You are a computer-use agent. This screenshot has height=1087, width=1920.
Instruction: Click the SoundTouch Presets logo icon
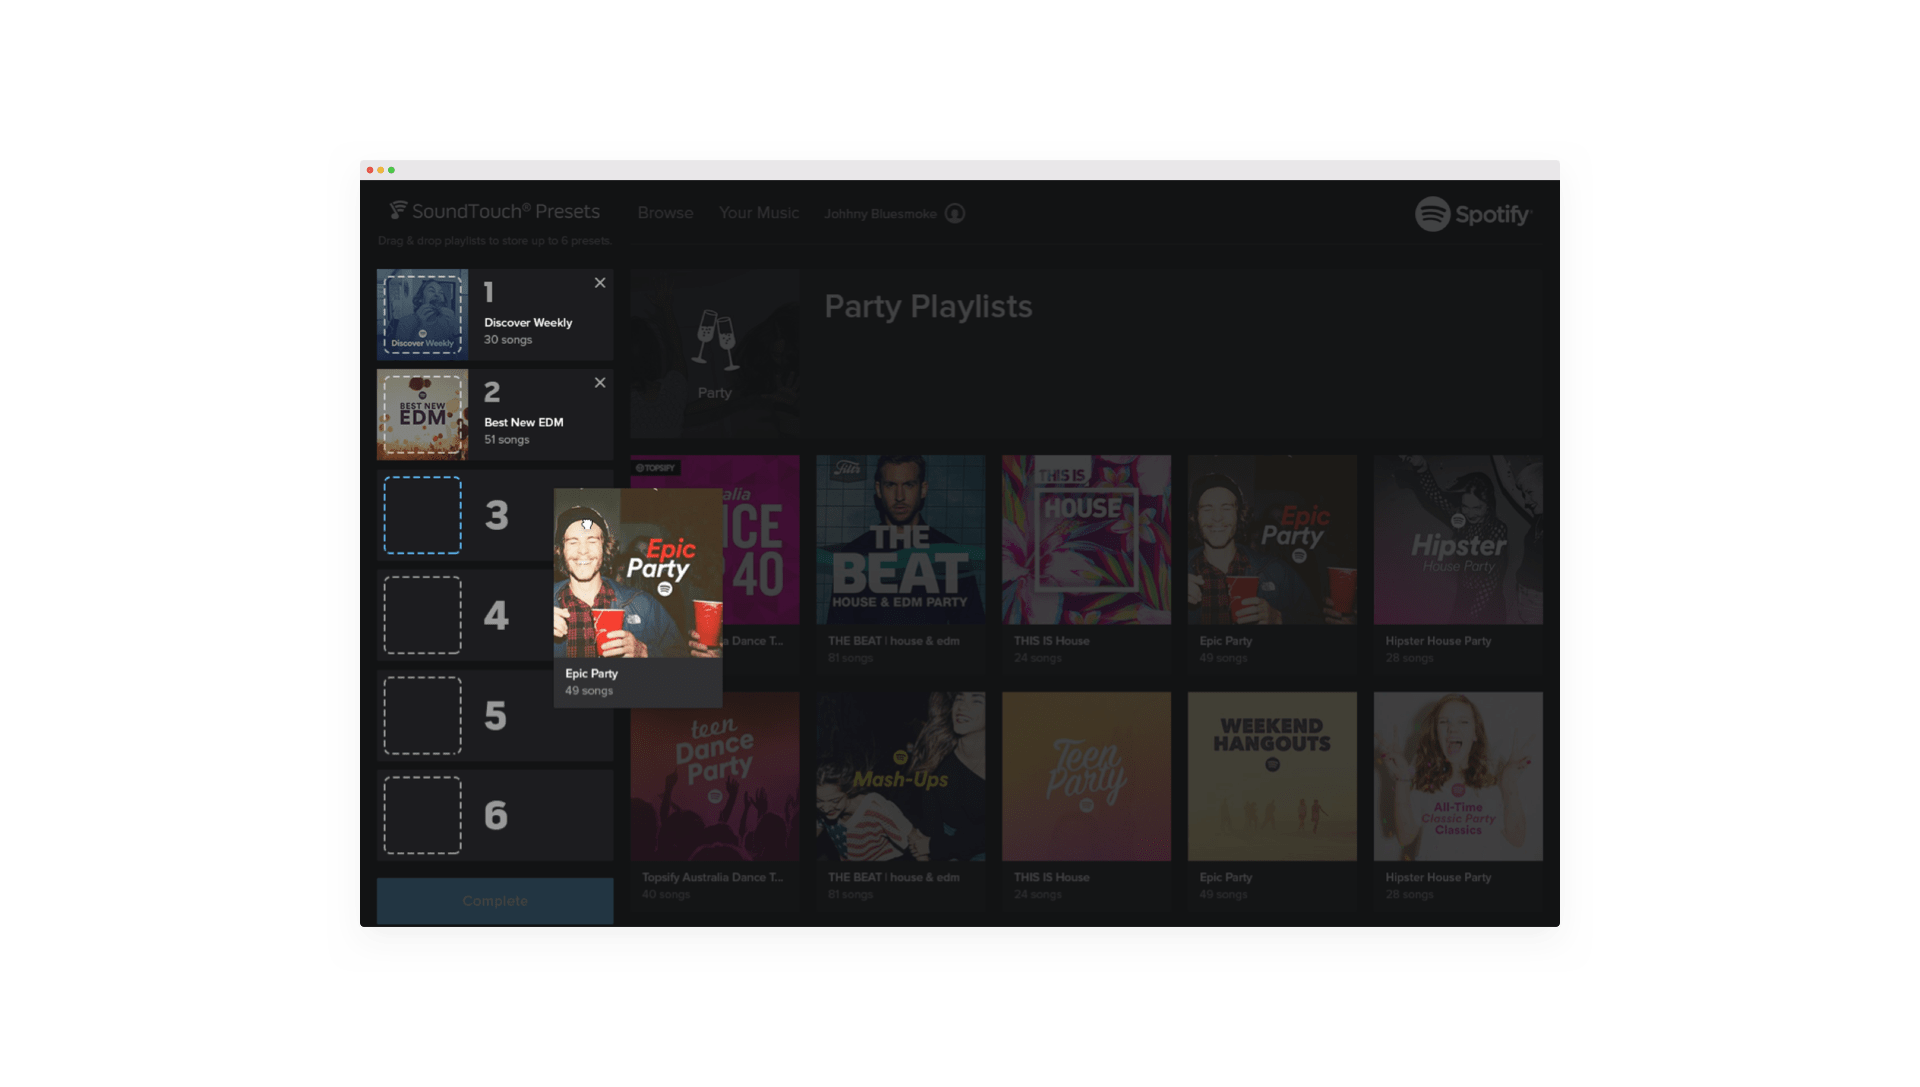(398, 210)
